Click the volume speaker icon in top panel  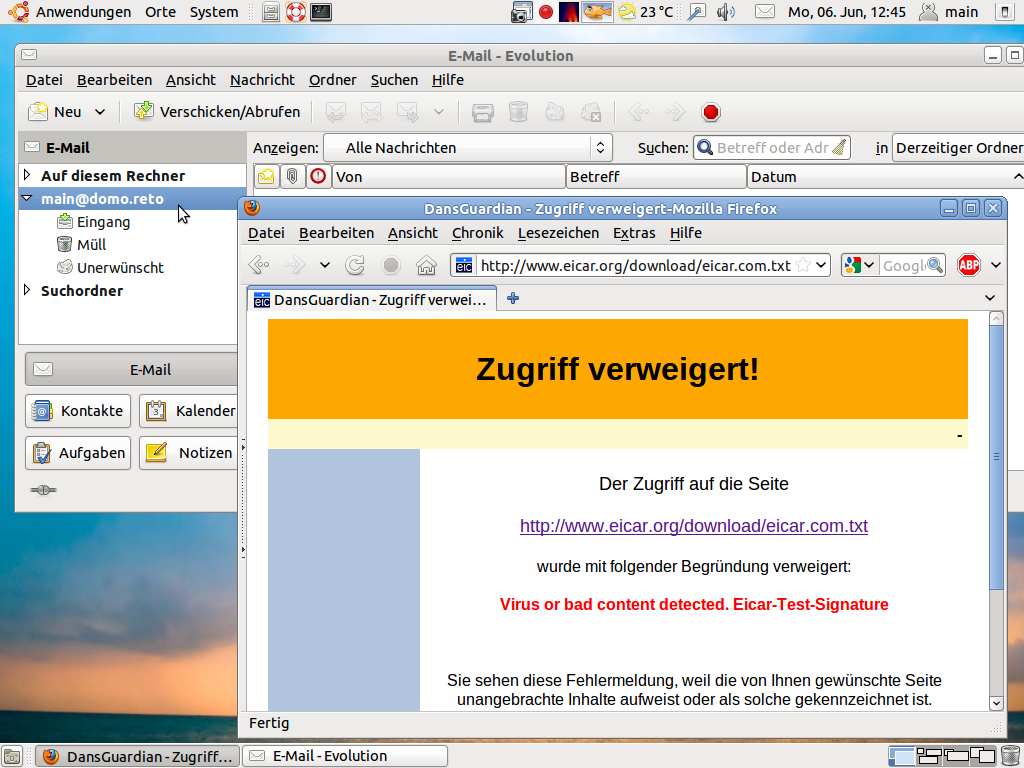pos(726,12)
